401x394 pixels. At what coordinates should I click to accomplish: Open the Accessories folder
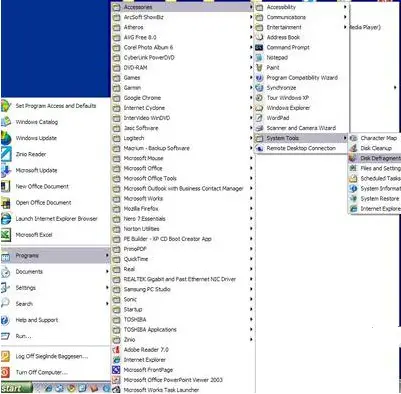pyautogui.click(x=183, y=7)
